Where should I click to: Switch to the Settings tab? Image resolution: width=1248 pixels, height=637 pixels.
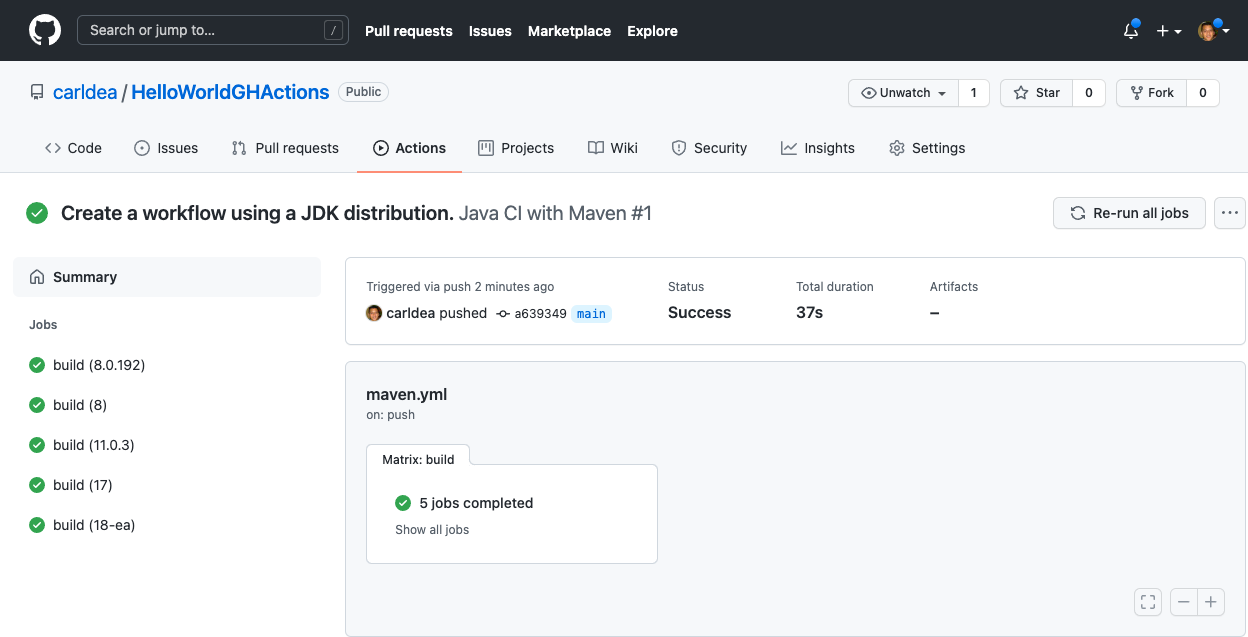tap(927, 148)
